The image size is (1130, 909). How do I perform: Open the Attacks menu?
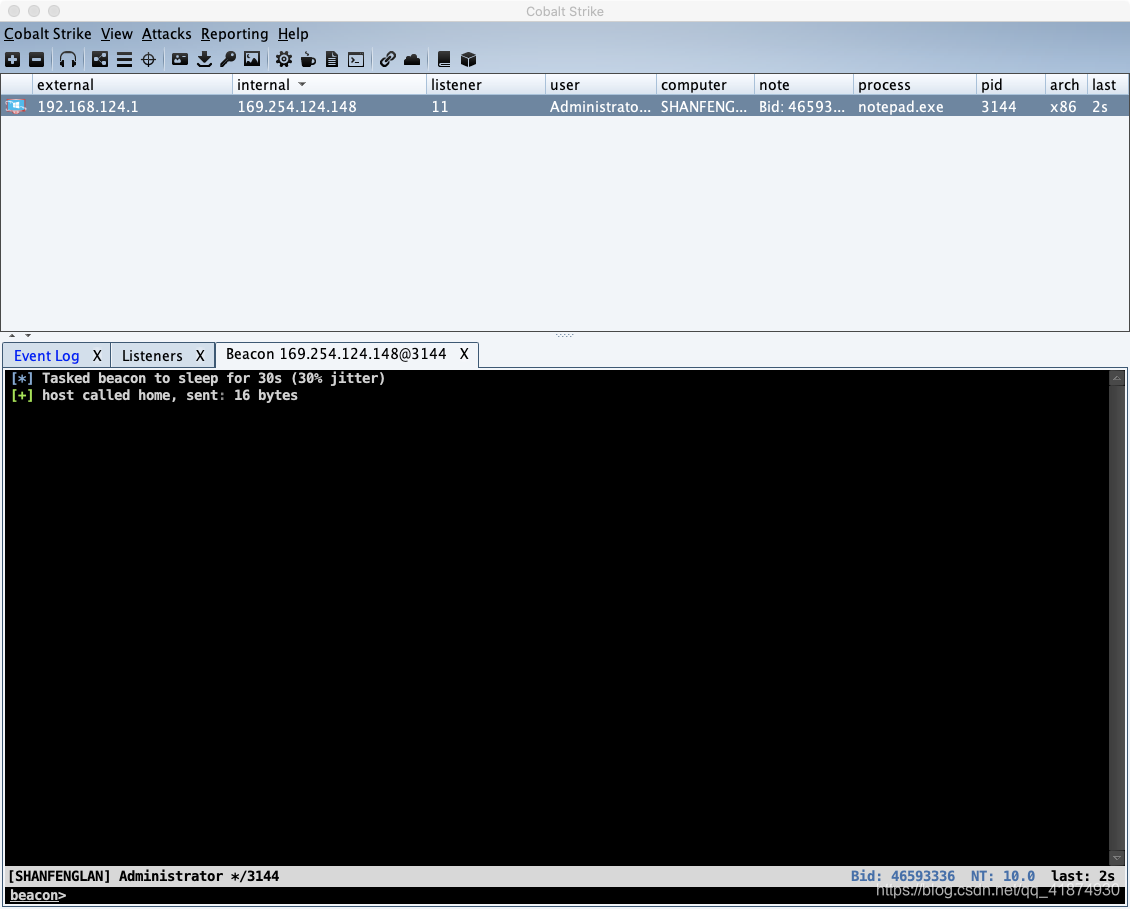coord(166,34)
